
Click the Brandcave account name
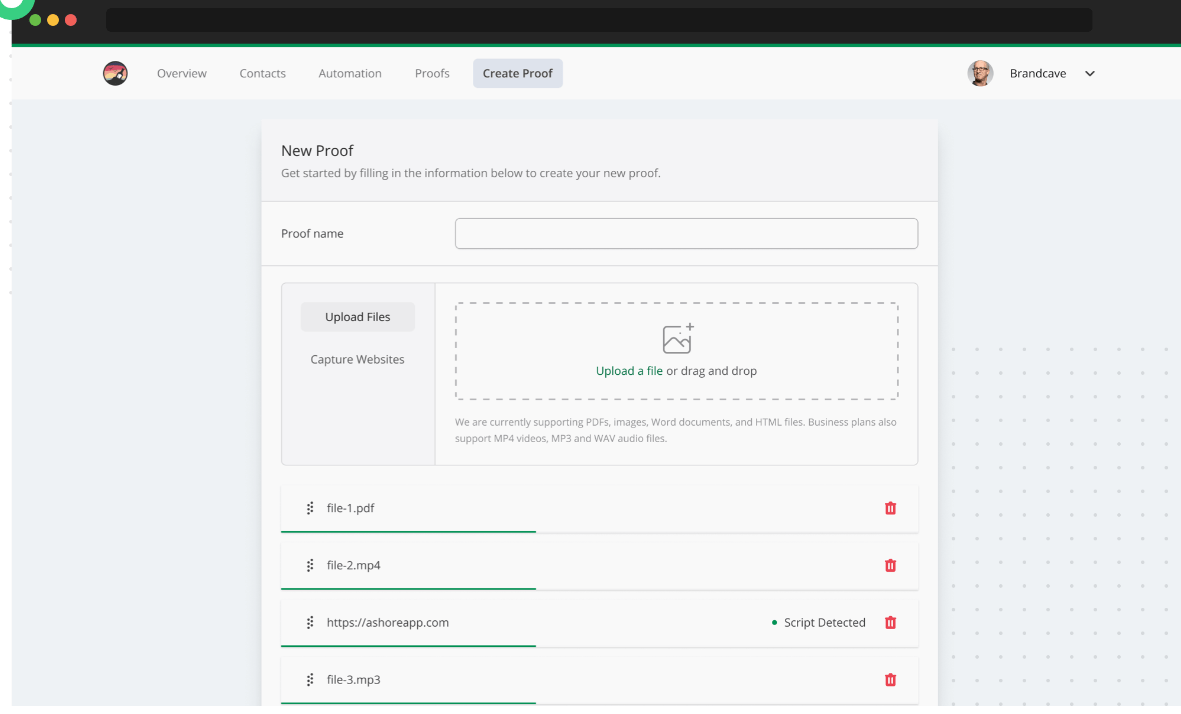pyautogui.click(x=1037, y=73)
